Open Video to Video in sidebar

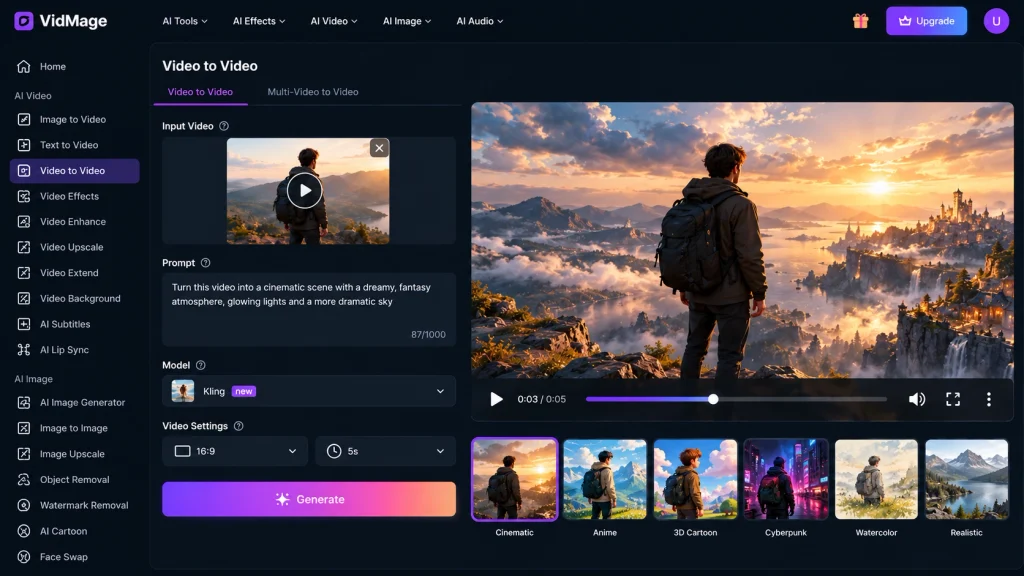pyautogui.click(x=74, y=170)
